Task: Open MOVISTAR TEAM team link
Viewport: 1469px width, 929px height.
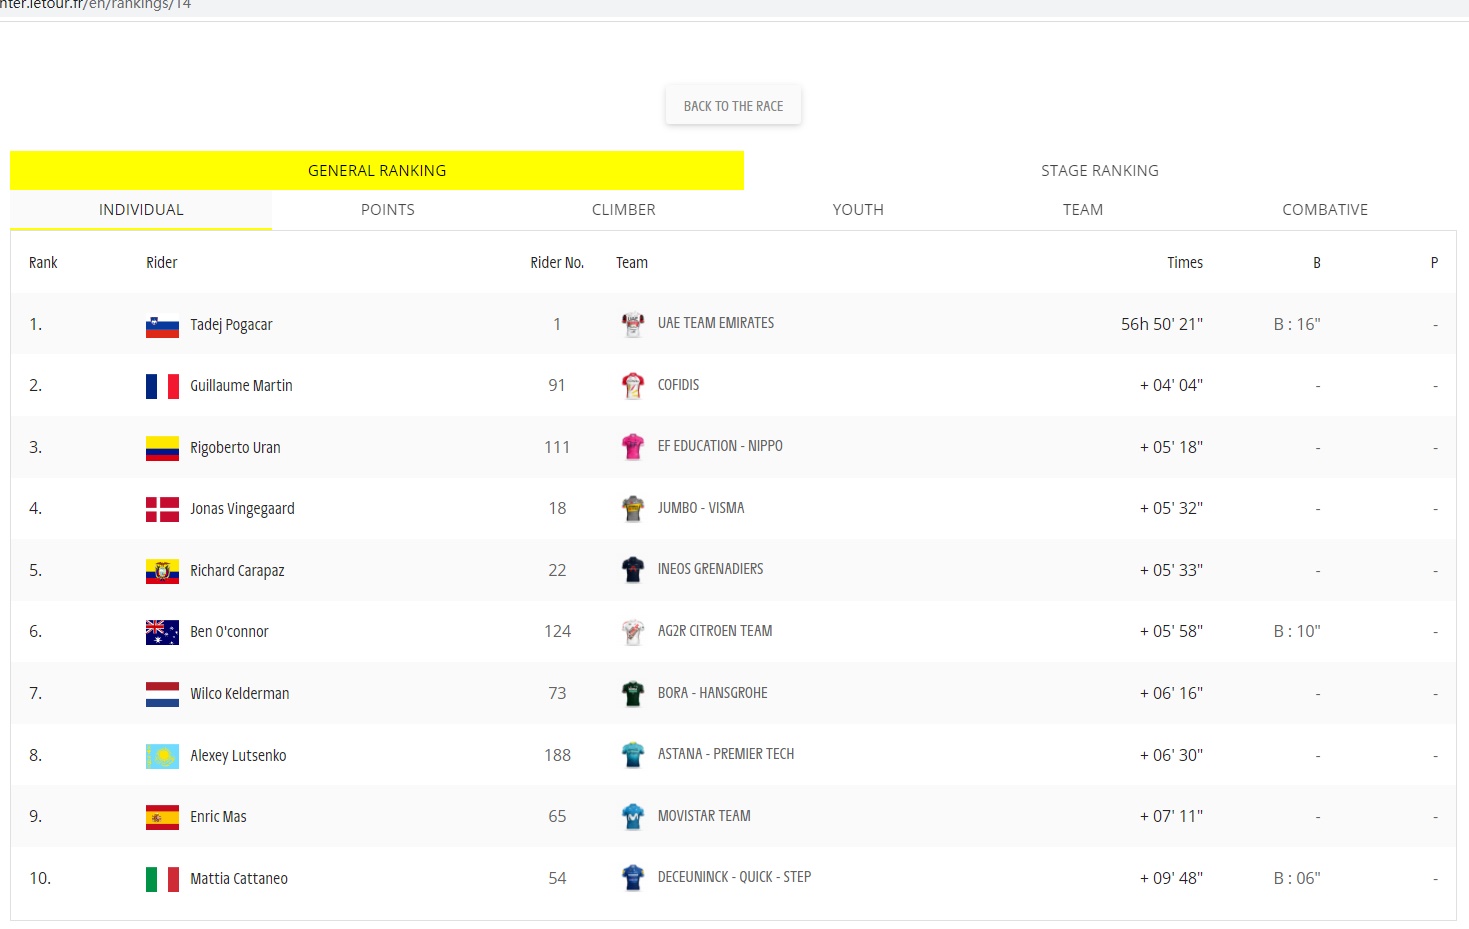Action: click(x=704, y=816)
